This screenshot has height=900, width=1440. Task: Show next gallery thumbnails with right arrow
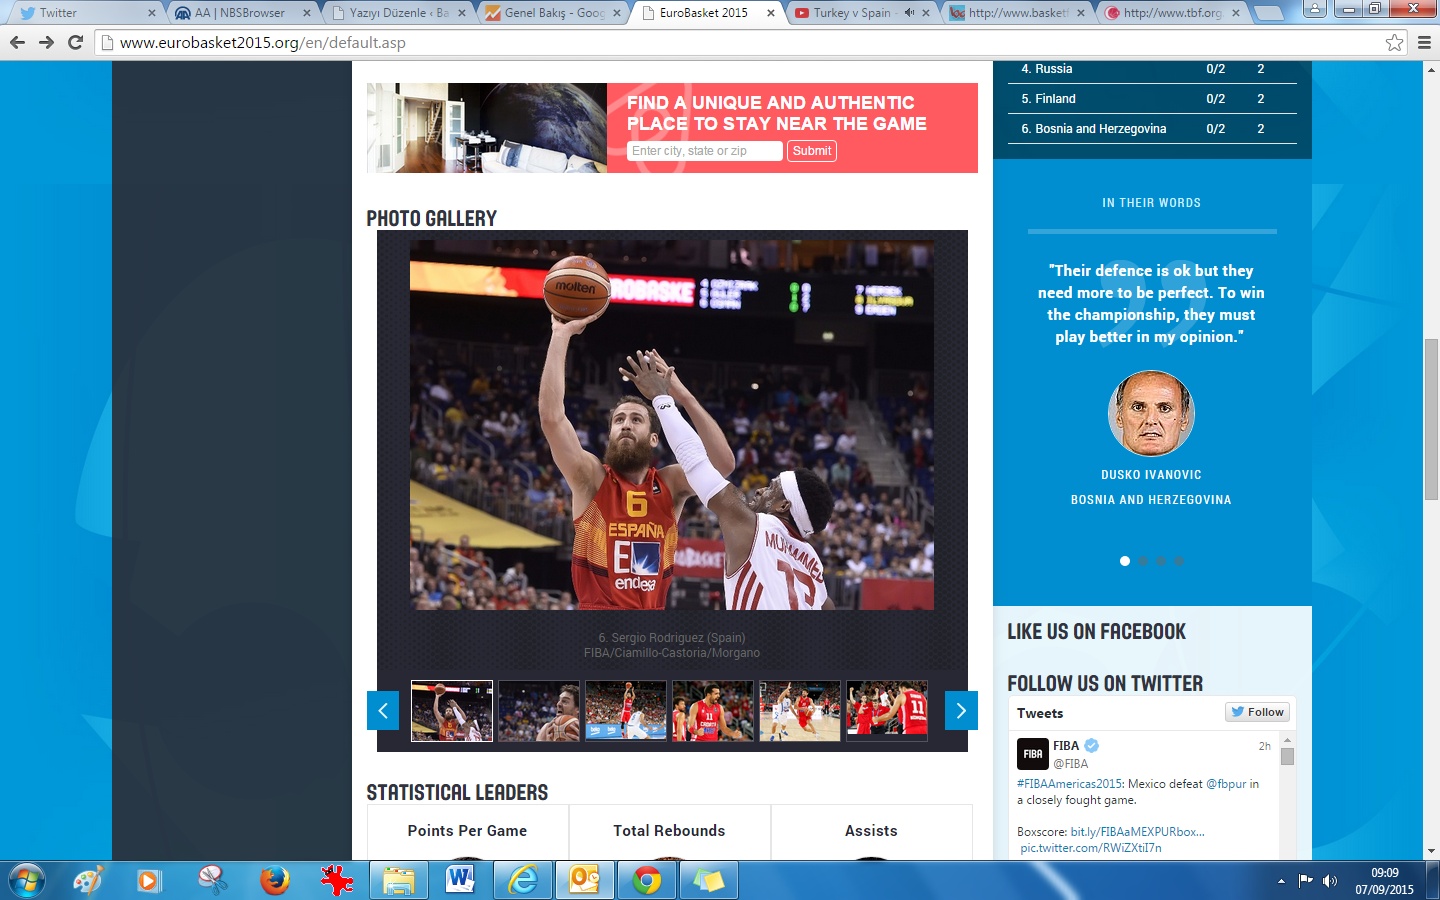961,711
